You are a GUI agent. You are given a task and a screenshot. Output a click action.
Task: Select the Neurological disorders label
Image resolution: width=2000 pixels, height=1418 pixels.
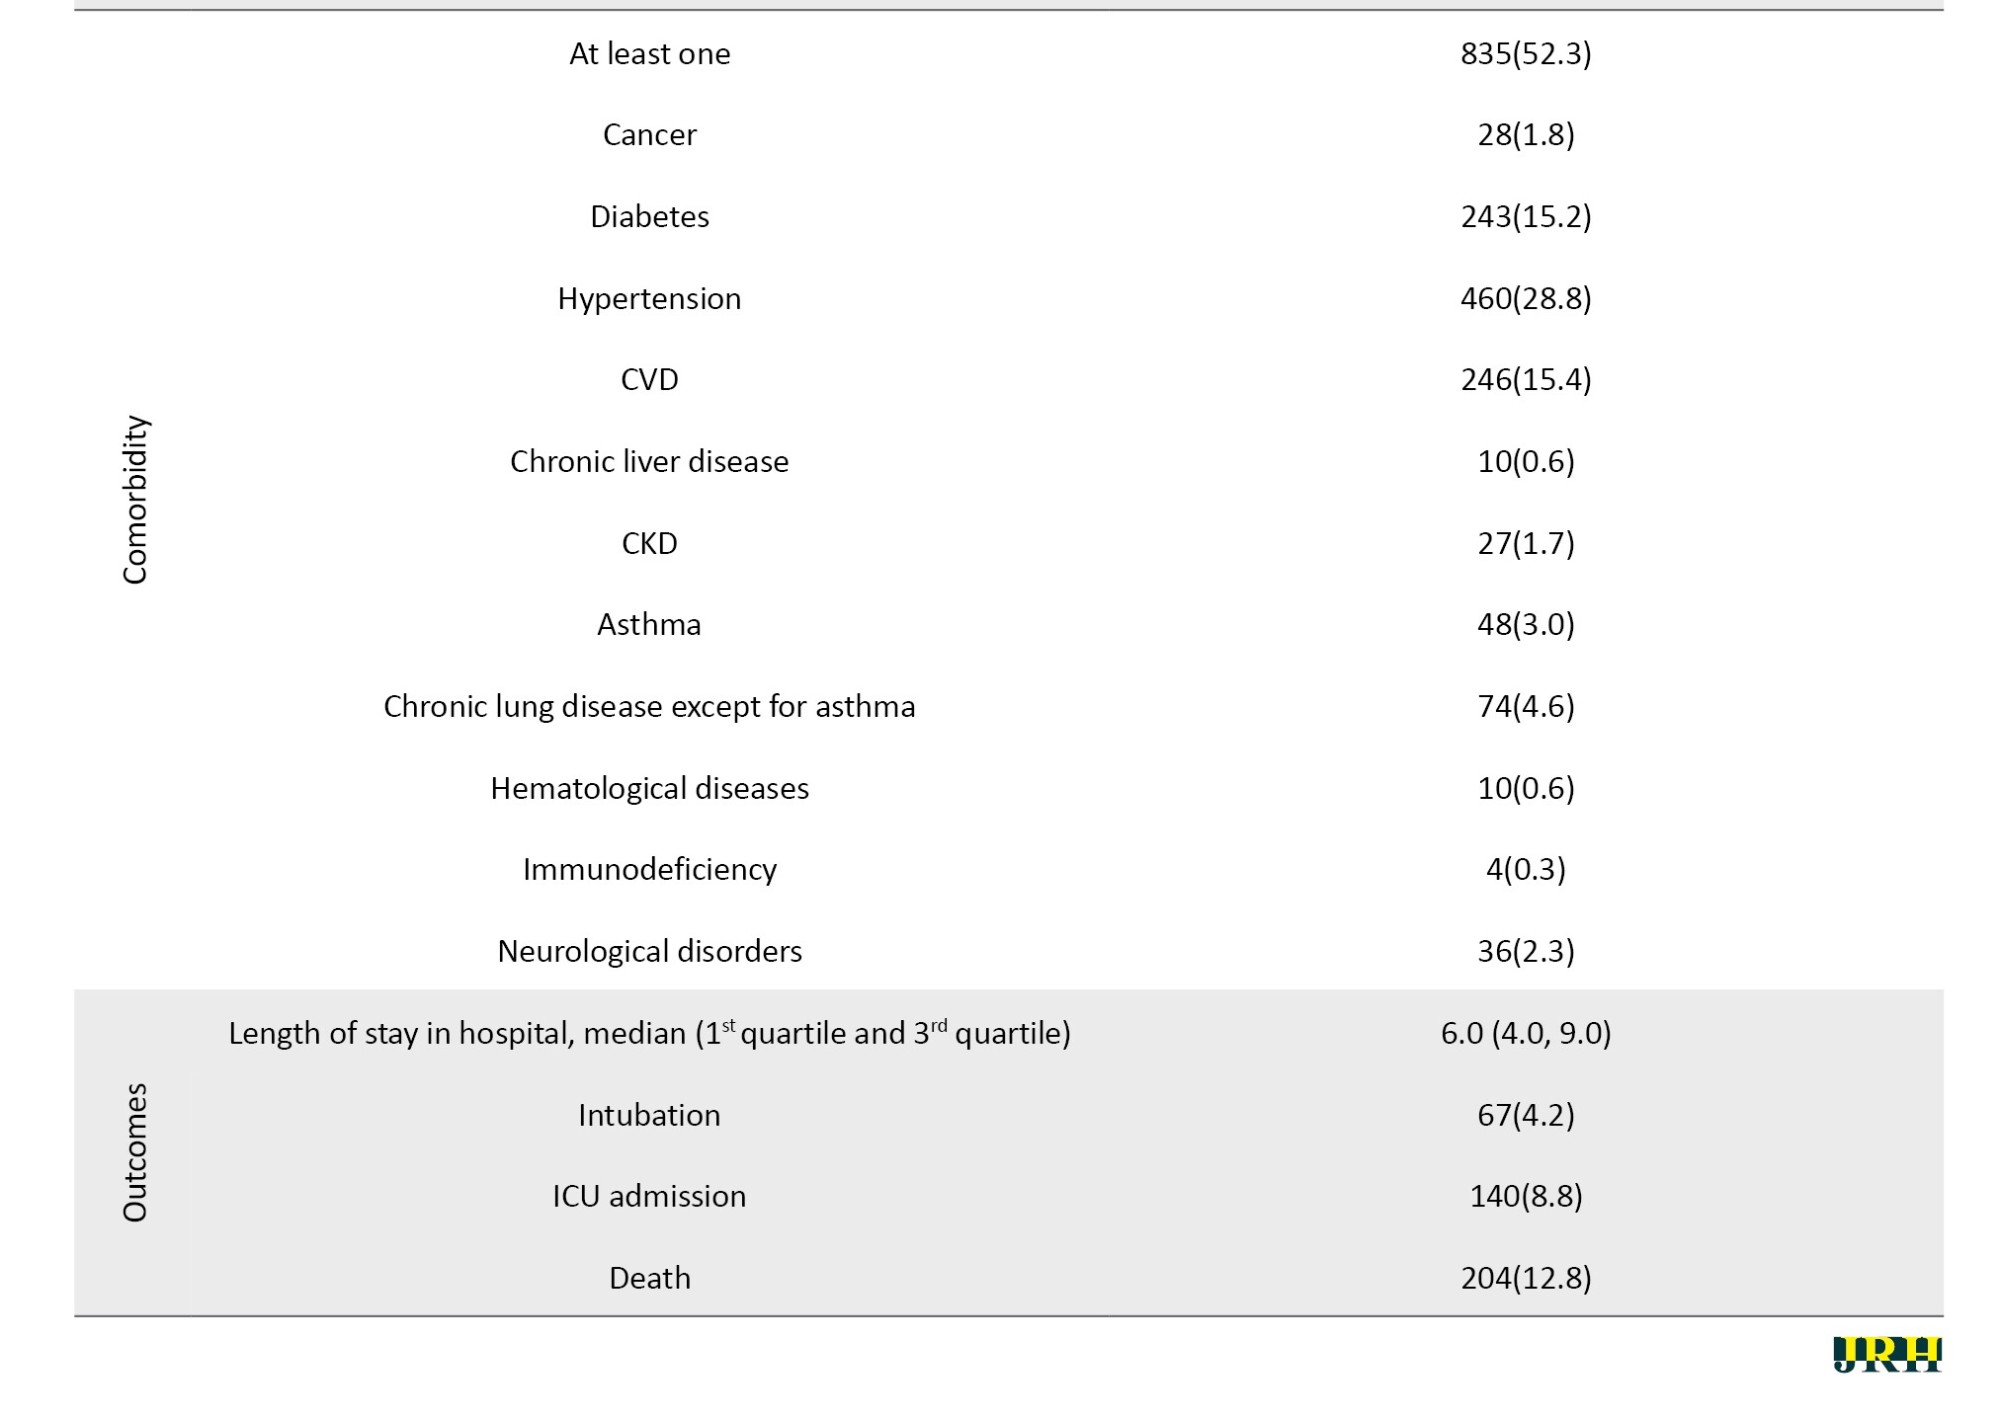pyautogui.click(x=649, y=951)
